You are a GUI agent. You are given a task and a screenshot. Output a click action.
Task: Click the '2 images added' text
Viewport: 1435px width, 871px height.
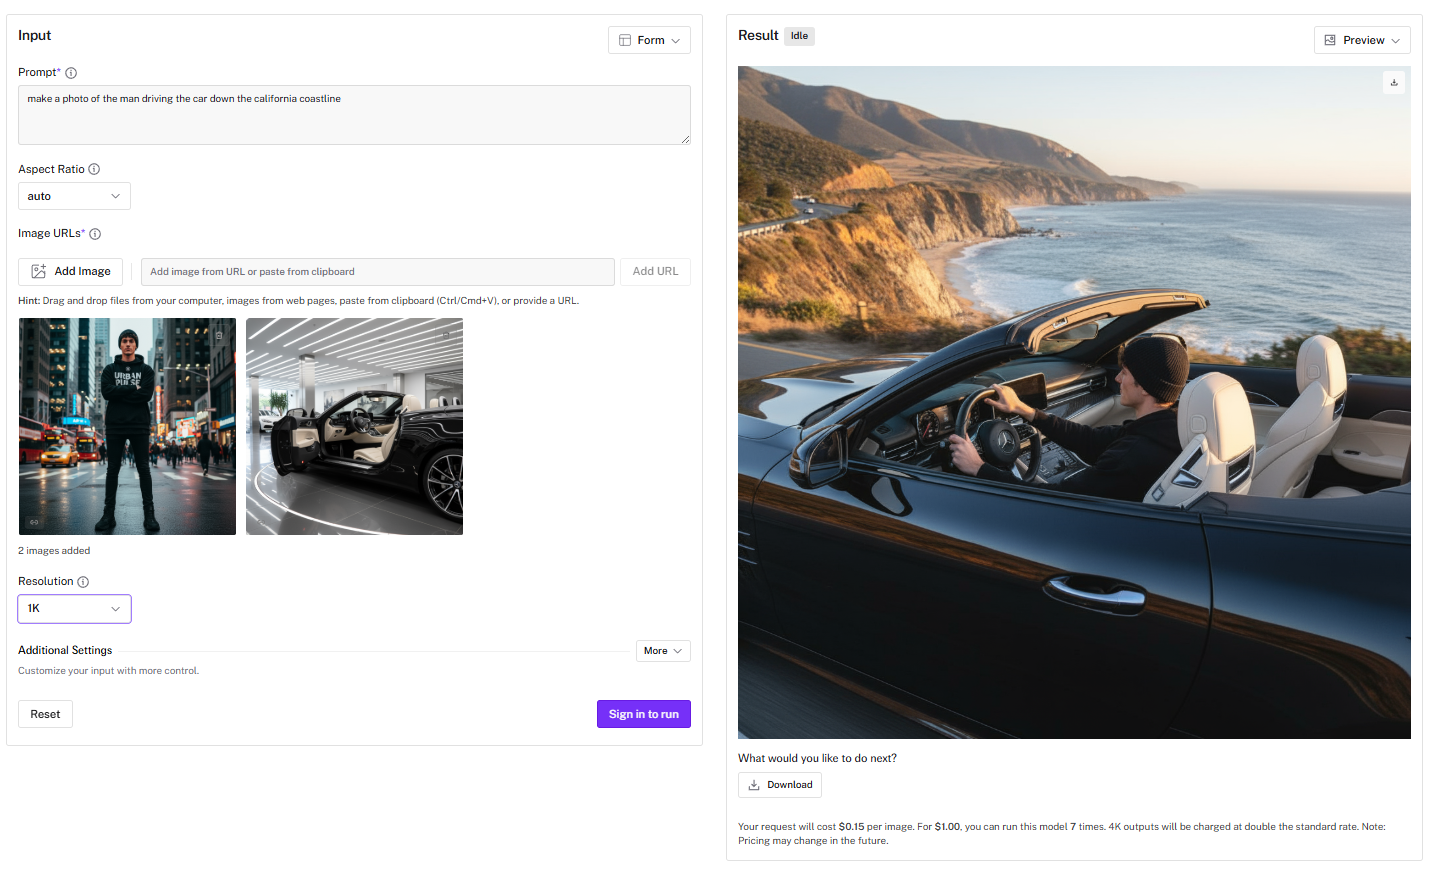click(x=54, y=551)
